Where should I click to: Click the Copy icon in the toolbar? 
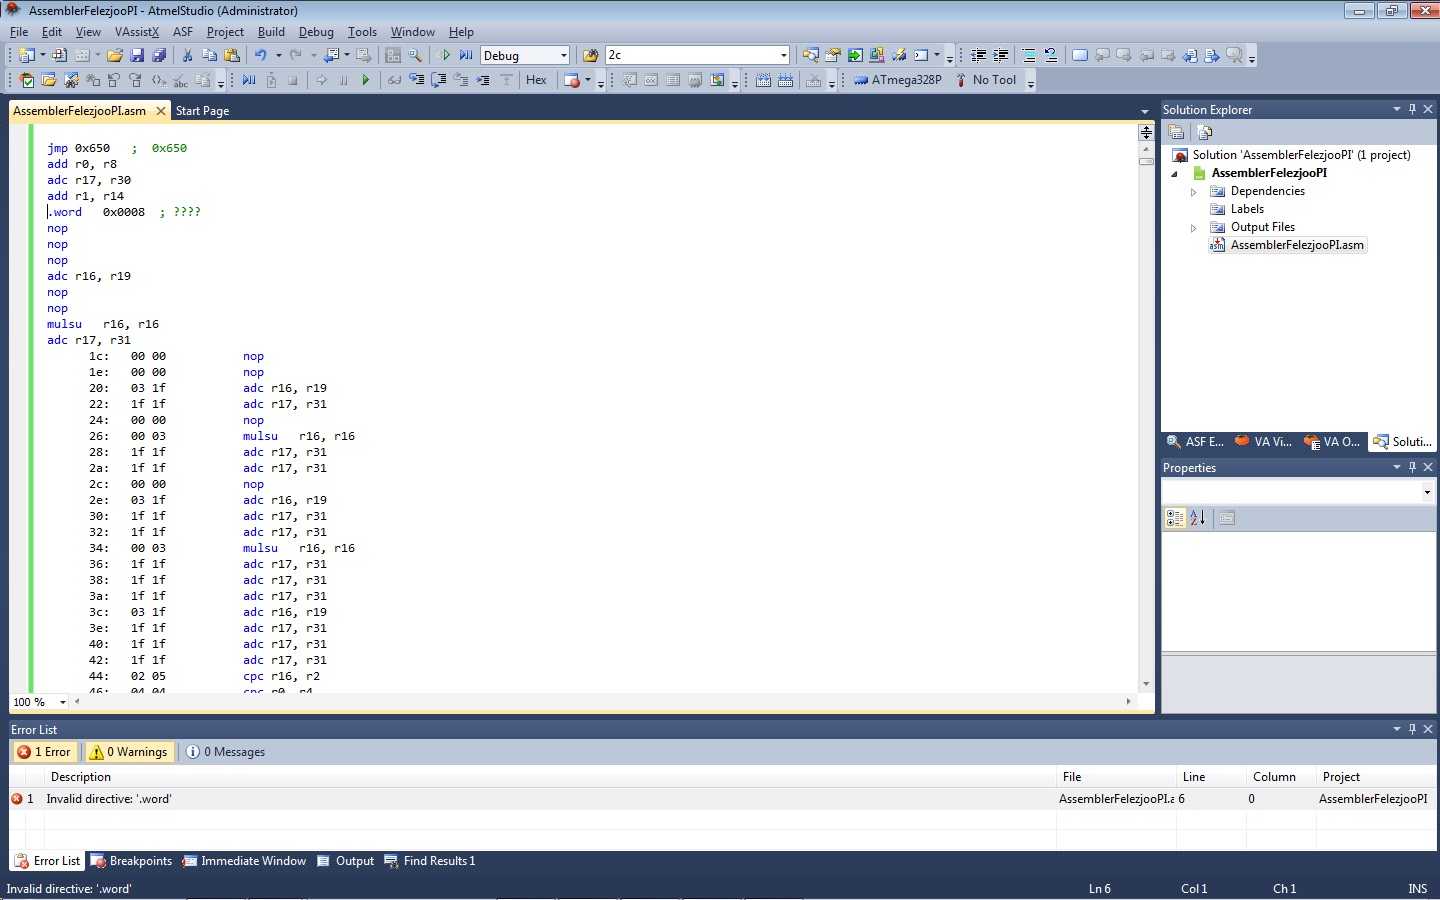coord(209,56)
